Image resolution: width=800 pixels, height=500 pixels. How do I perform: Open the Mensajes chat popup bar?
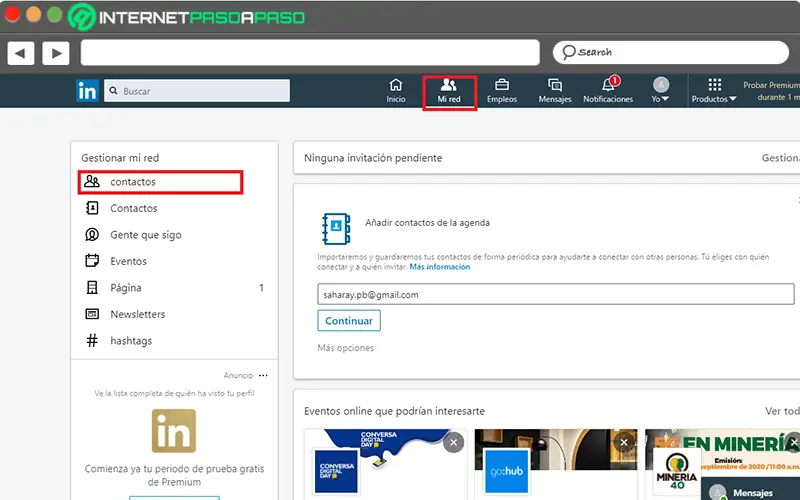click(751, 489)
